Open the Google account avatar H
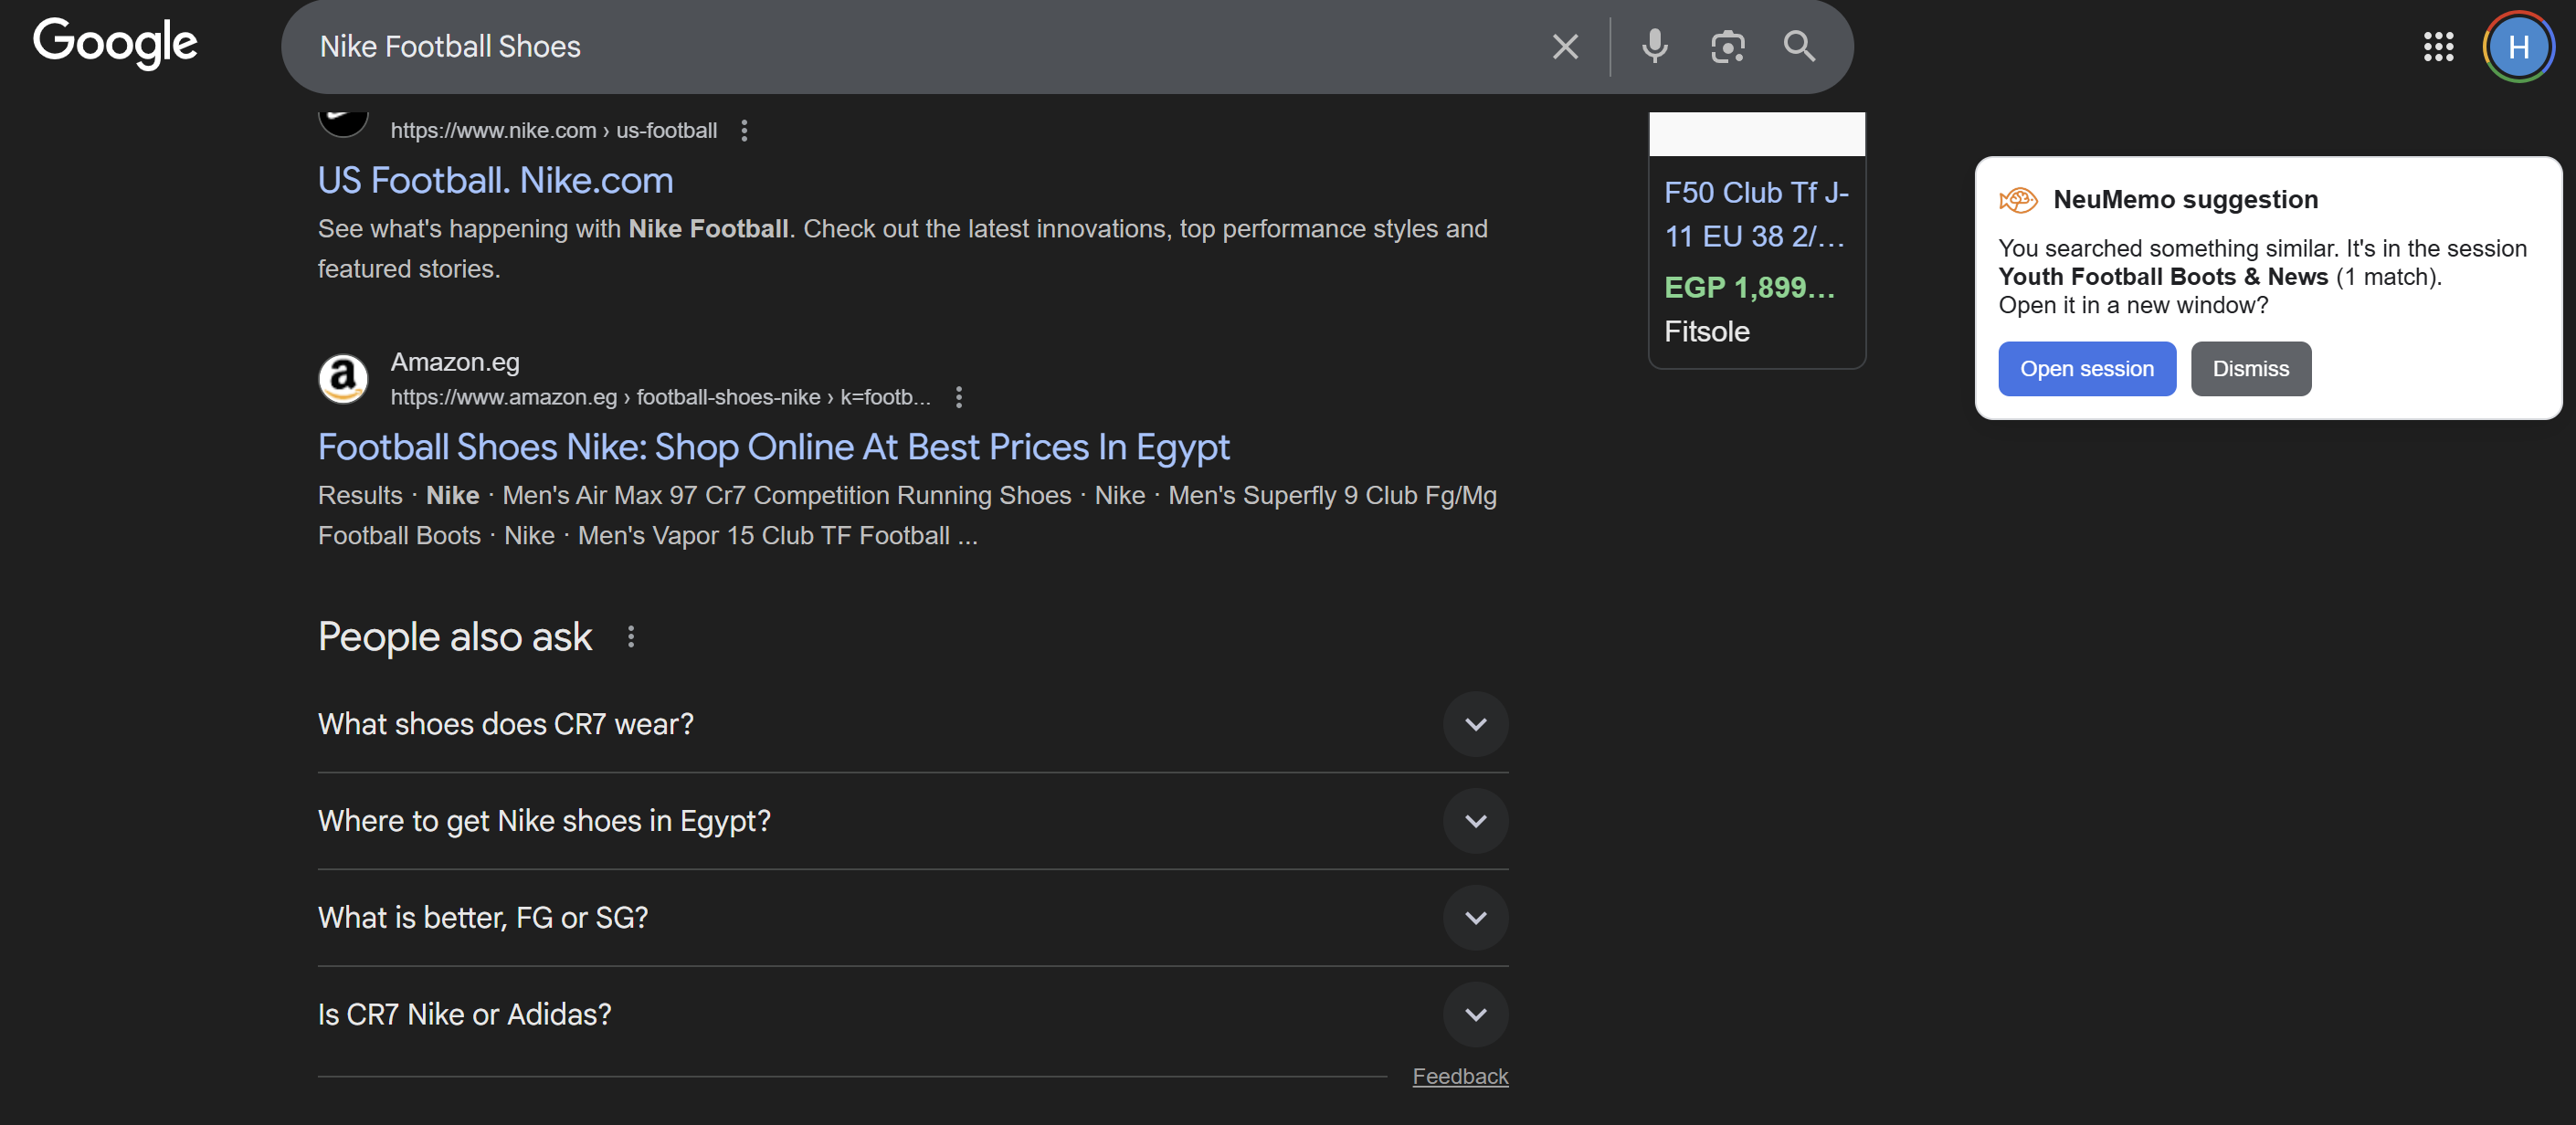 2517,47
